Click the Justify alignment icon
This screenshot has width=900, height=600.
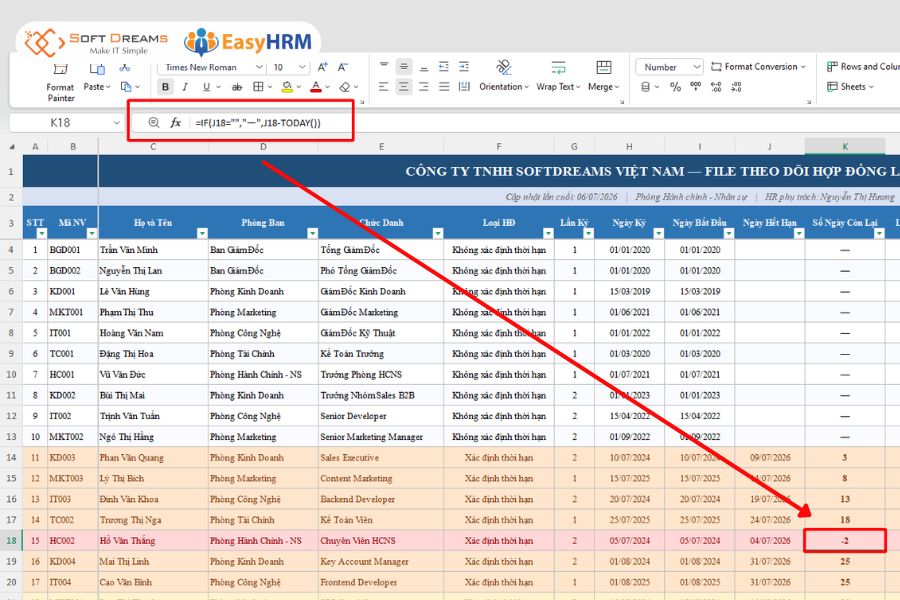444,87
